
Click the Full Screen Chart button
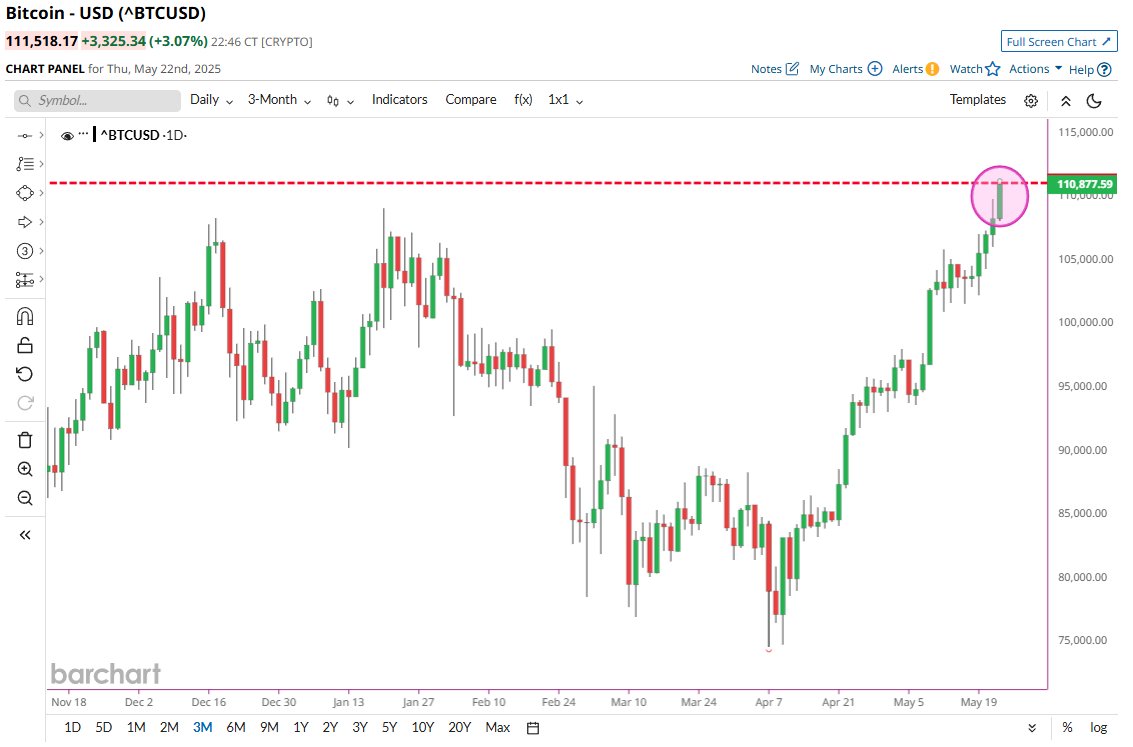[1059, 42]
